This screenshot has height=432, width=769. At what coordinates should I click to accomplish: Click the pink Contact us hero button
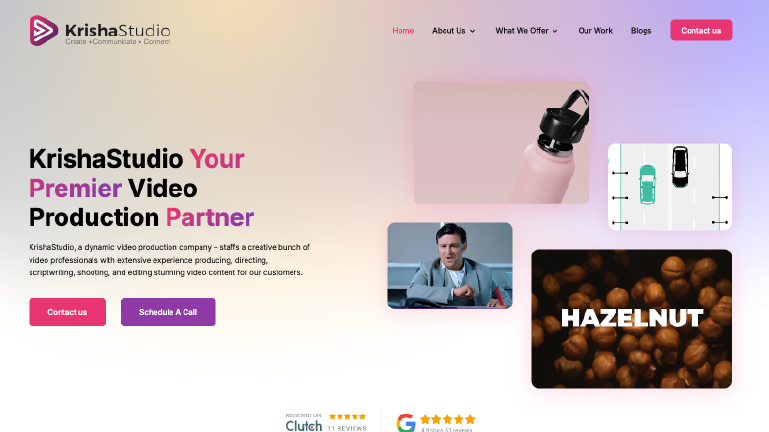68,312
